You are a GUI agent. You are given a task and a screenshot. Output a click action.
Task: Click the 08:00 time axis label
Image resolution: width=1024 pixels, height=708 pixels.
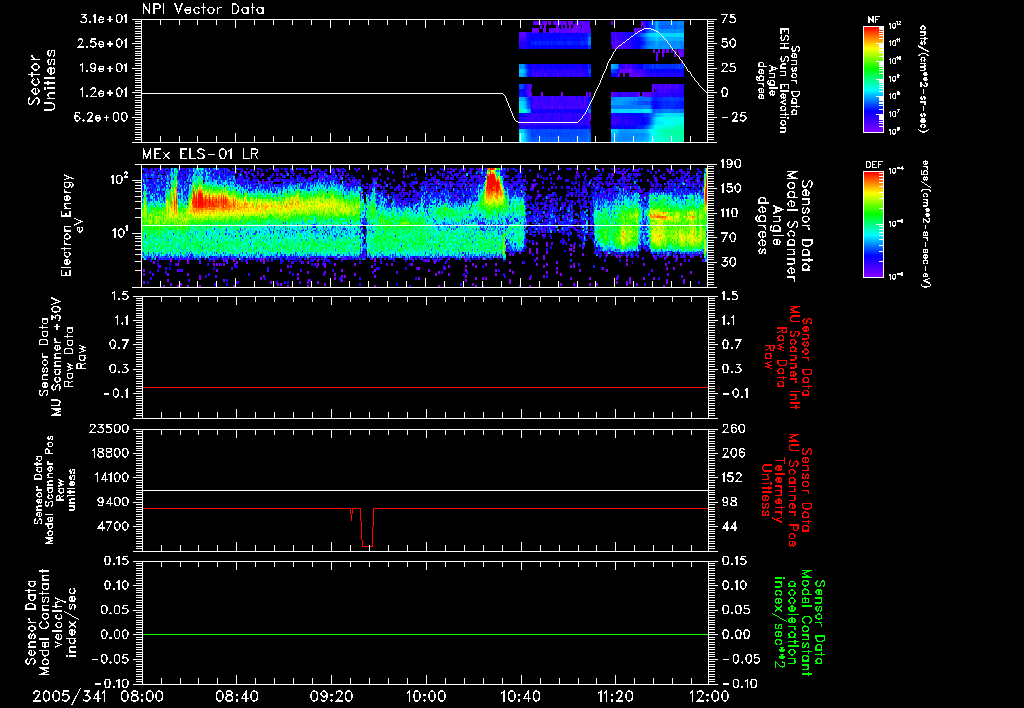(x=144, y=696)
